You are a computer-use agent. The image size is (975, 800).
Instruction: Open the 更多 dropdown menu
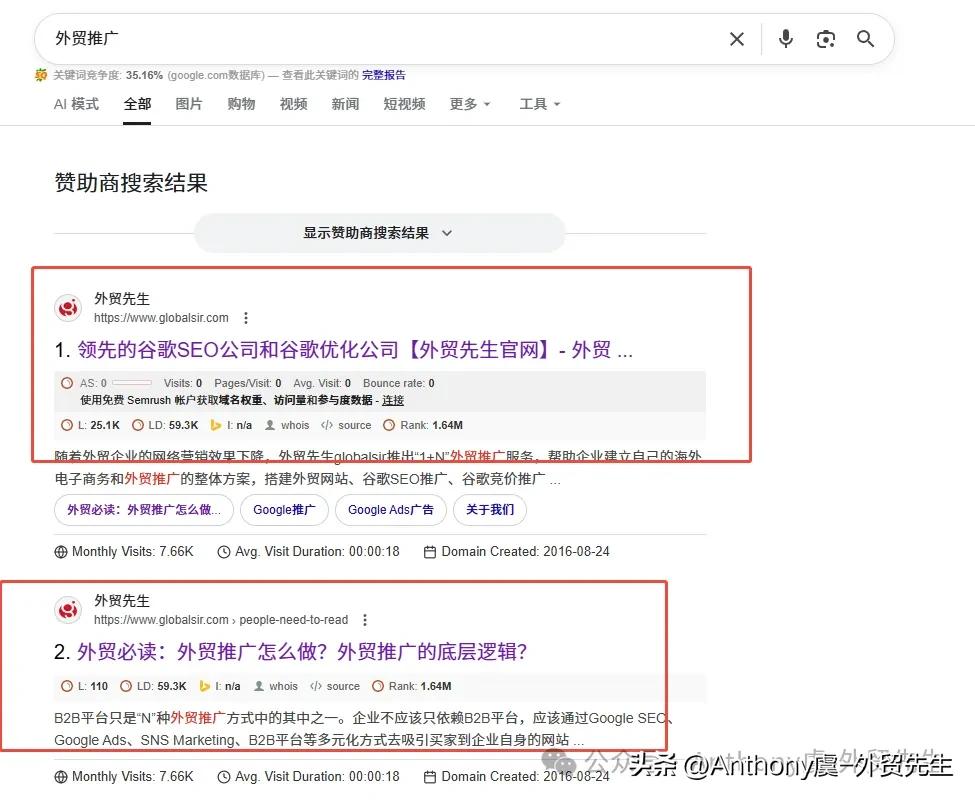(468, 103)
